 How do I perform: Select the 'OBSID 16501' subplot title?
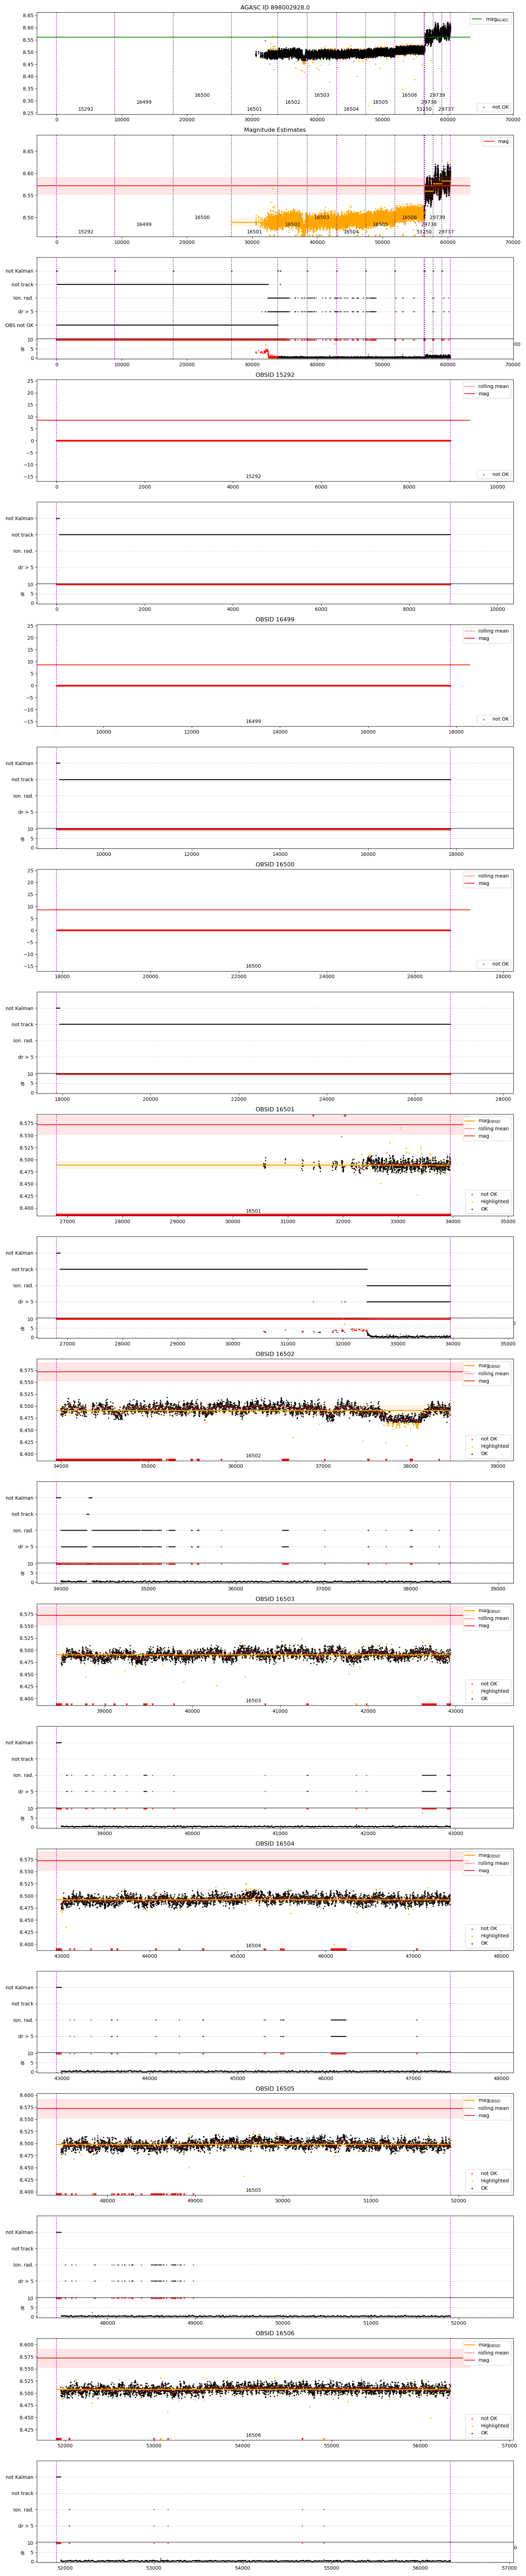[x=275, y=1109]
